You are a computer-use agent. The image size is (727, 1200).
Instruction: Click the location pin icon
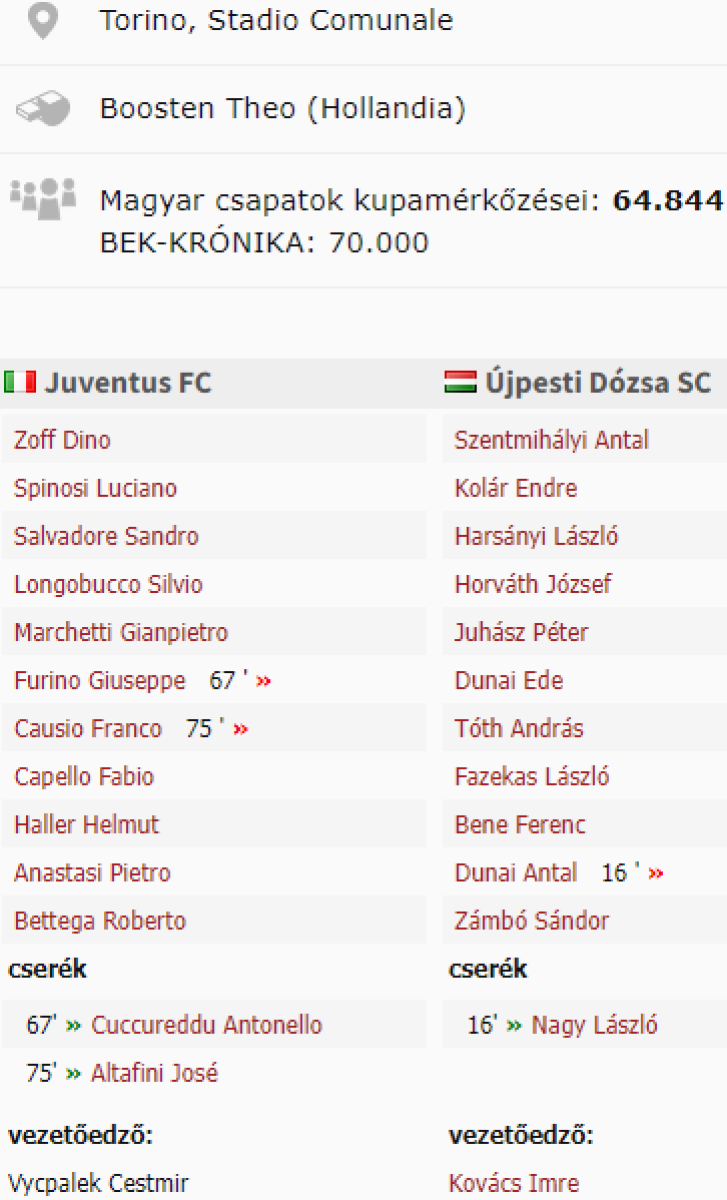tap(41, 21)
